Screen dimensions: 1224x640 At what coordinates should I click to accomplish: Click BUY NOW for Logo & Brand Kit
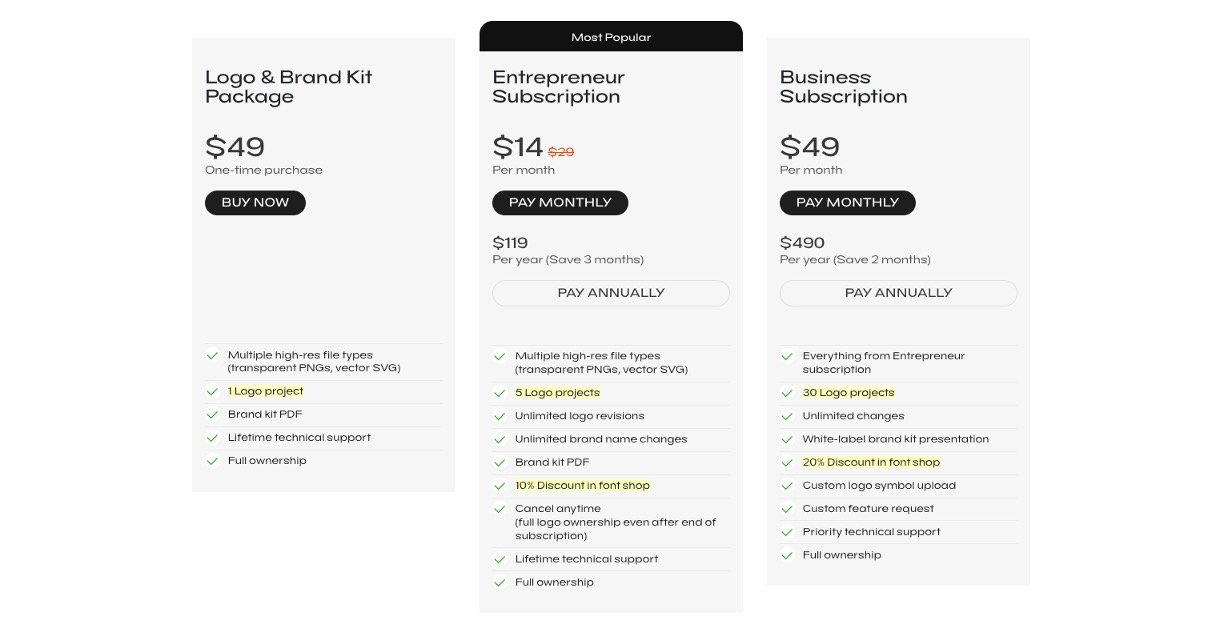tap(255, 203)
